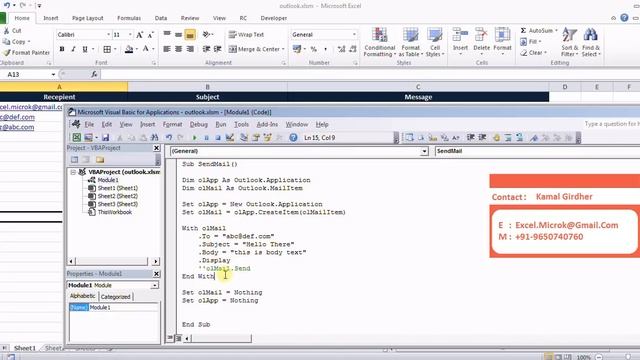Run the macro with the green play icon

coord(195,138)
